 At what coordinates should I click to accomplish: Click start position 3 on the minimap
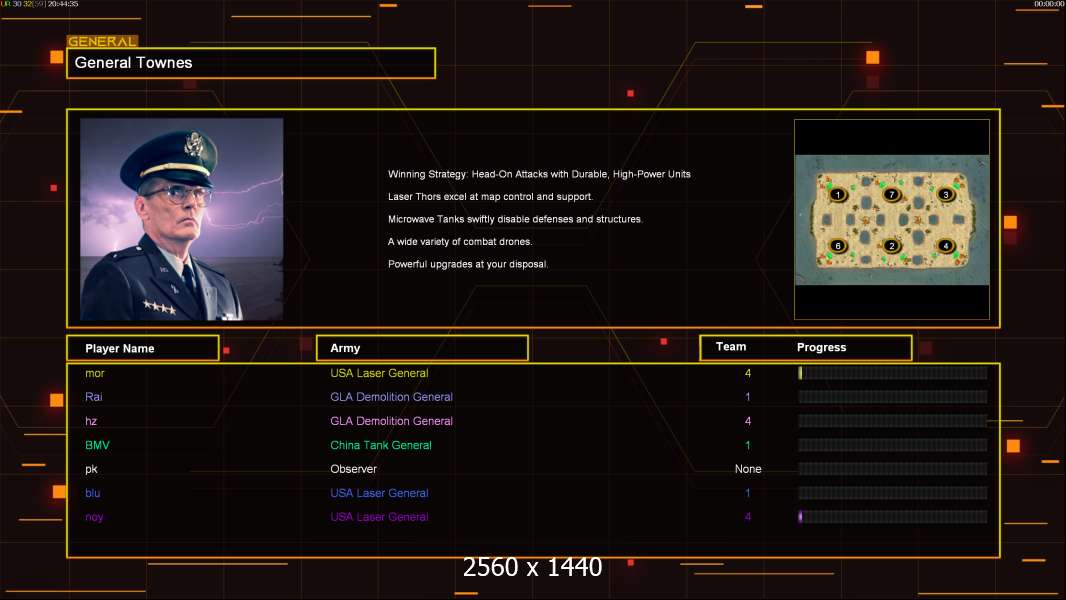(945, 194)
